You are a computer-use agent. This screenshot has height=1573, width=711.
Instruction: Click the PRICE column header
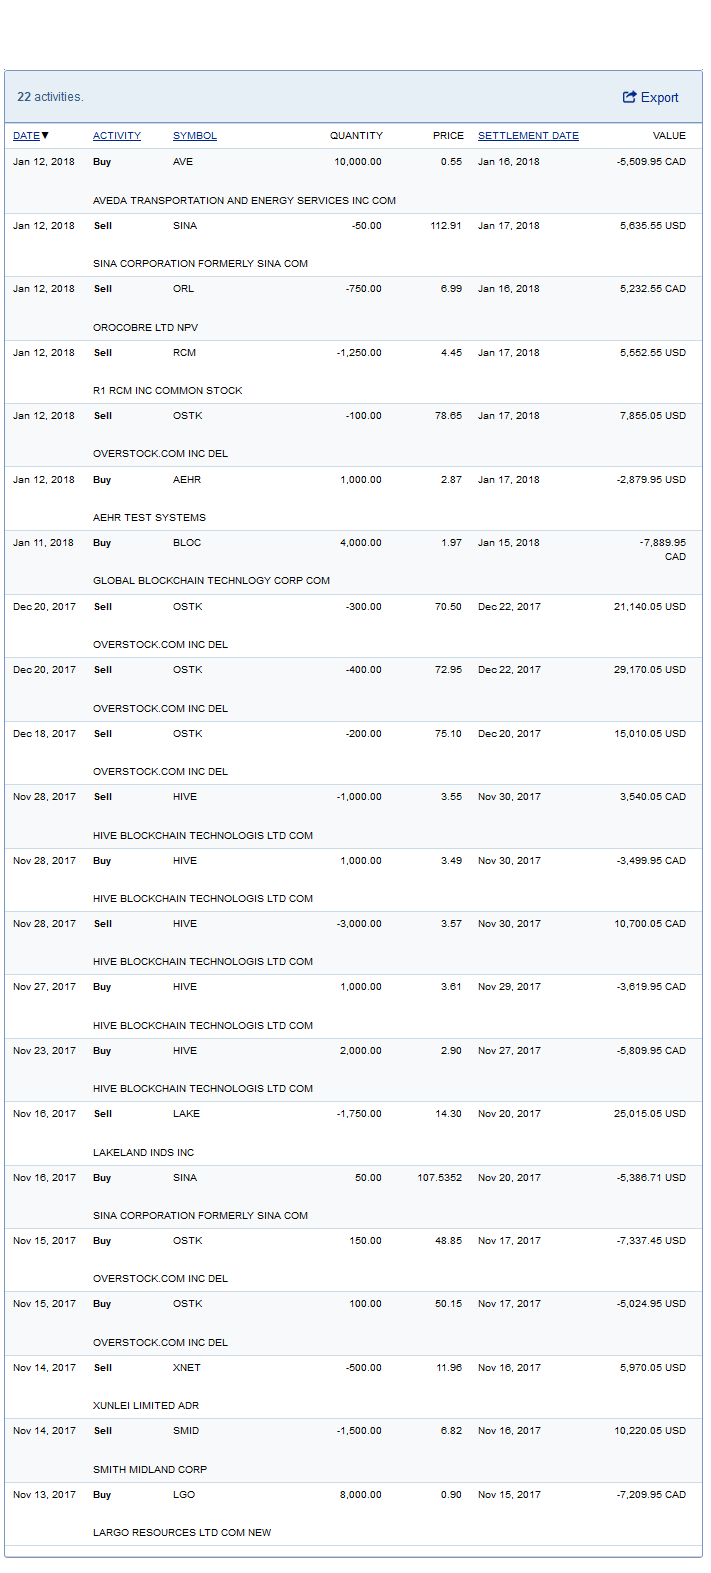448,136
